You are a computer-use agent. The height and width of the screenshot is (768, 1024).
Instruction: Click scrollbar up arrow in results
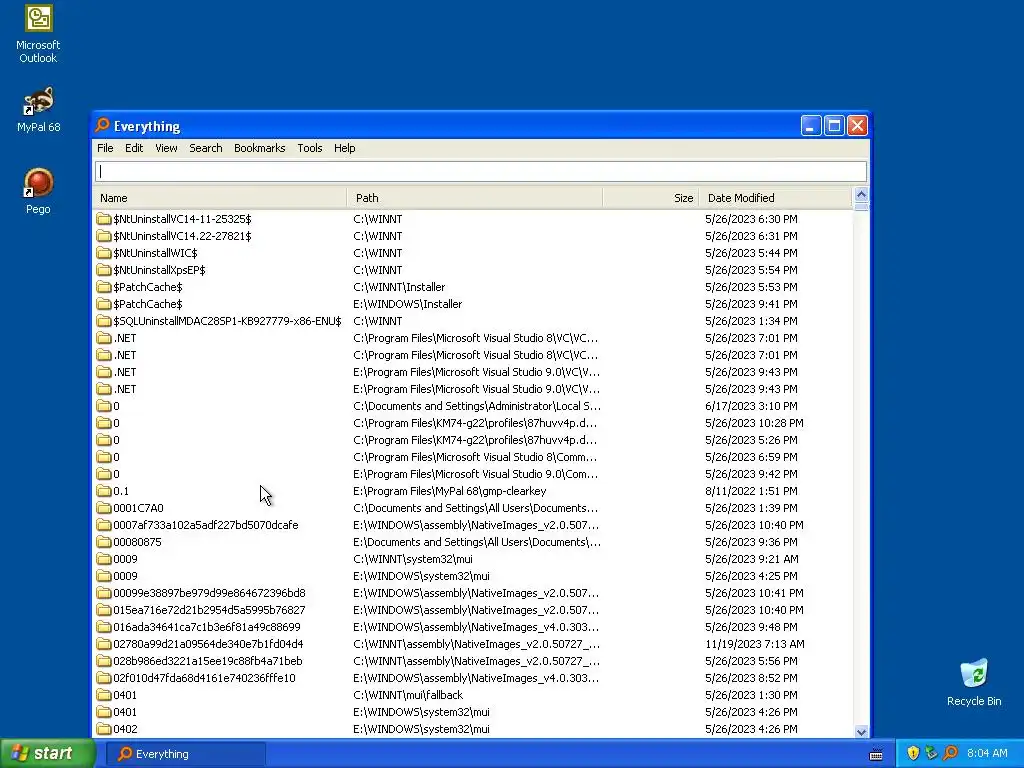[x=861, y=195]
